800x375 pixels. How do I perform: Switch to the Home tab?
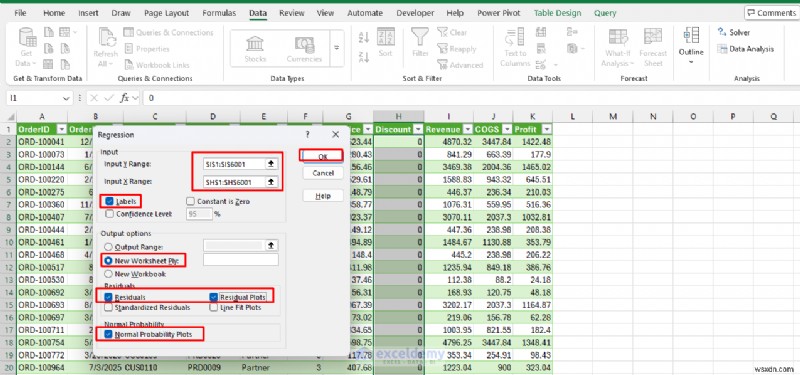[54, 13]
